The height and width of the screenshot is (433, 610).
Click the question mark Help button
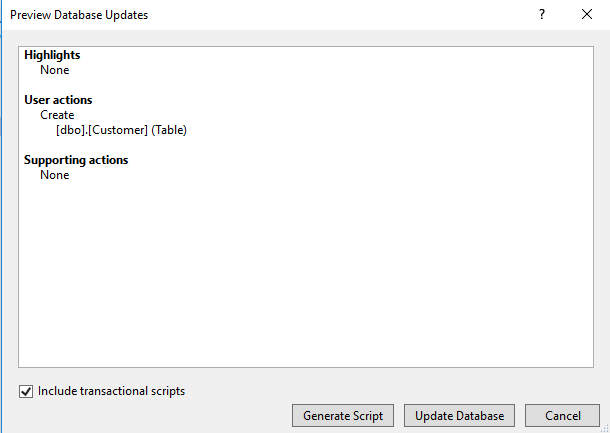[541, 15]
